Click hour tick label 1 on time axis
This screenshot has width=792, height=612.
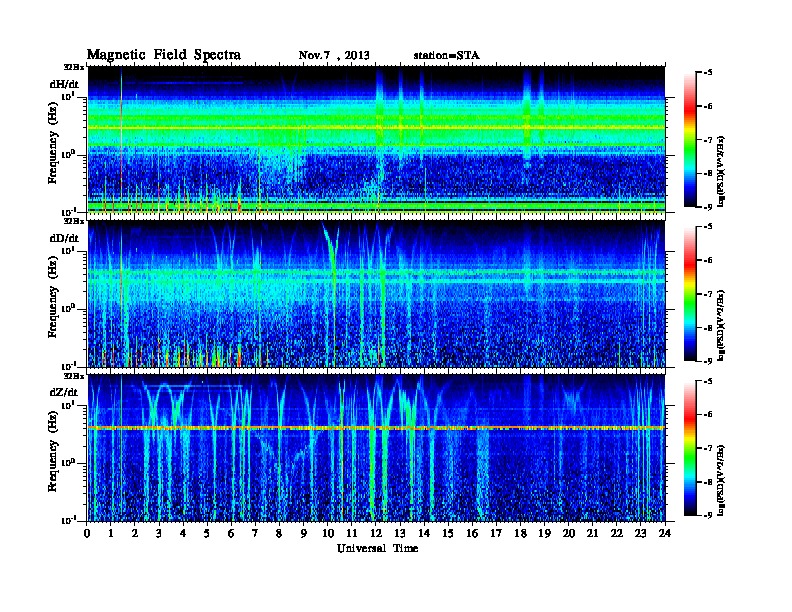tap(111, 533)
